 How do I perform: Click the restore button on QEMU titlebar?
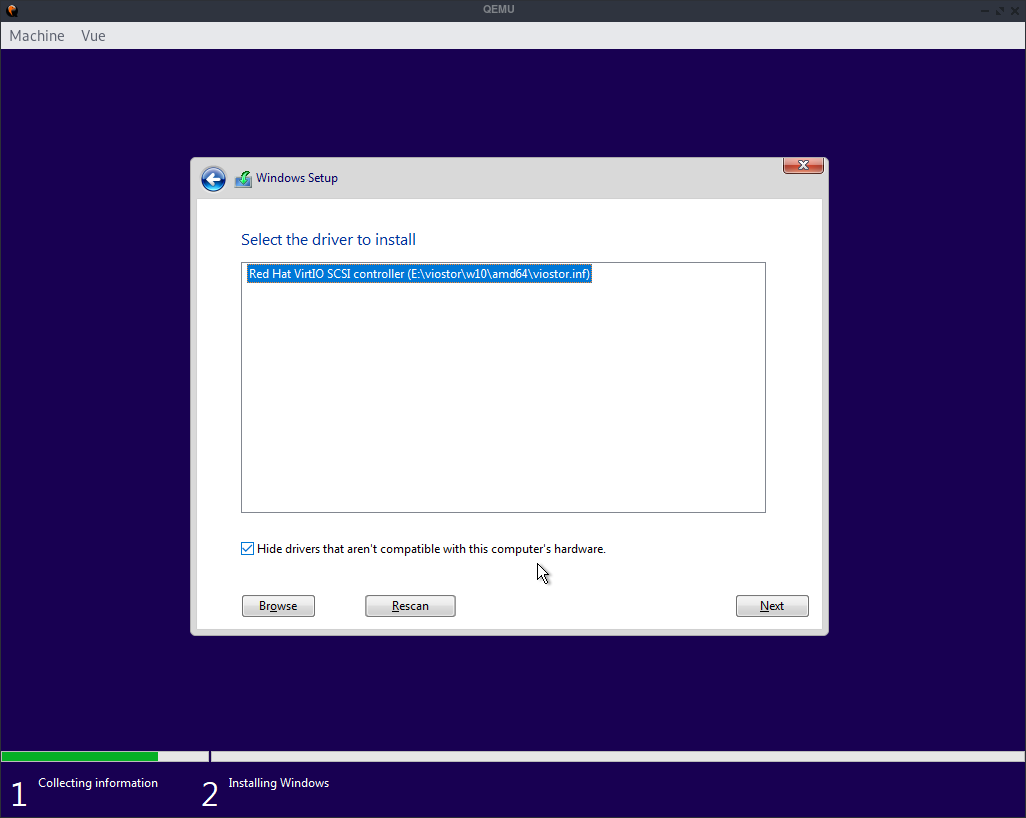(1000, 10)
